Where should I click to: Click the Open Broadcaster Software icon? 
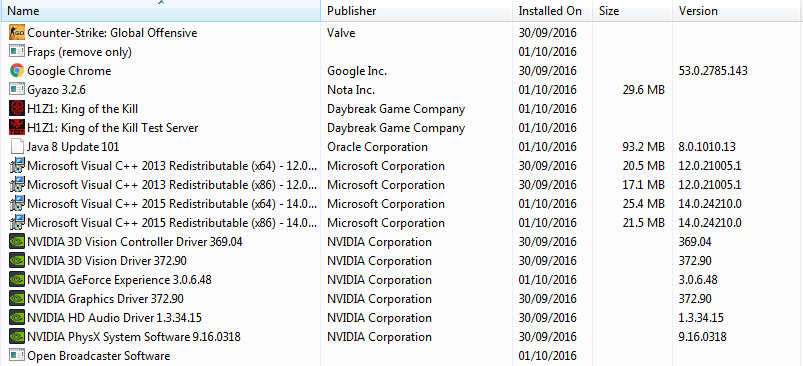[x=17, y=355]
